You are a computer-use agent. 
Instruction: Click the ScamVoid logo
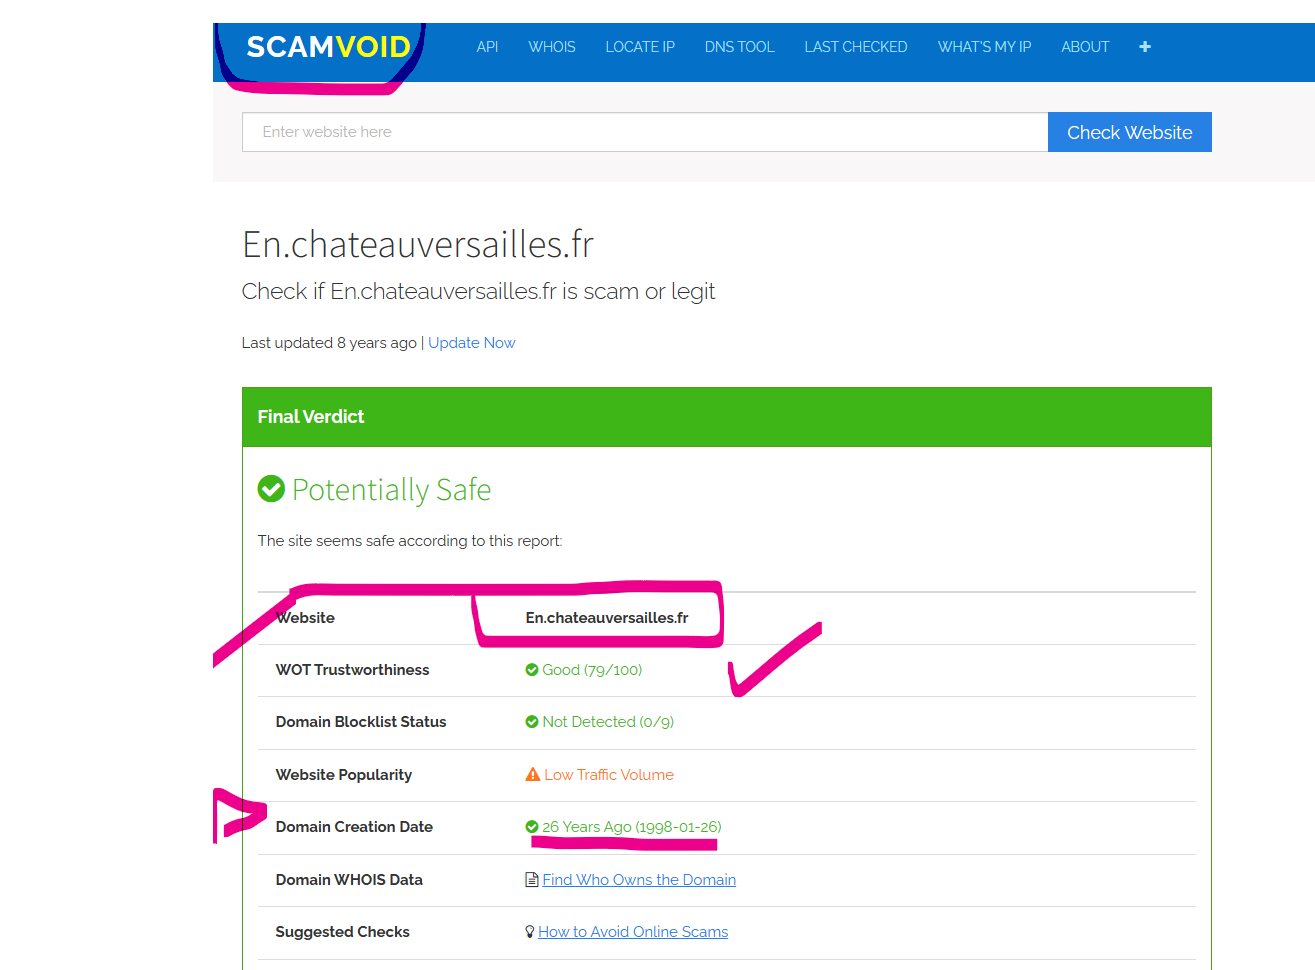(328, 47)
